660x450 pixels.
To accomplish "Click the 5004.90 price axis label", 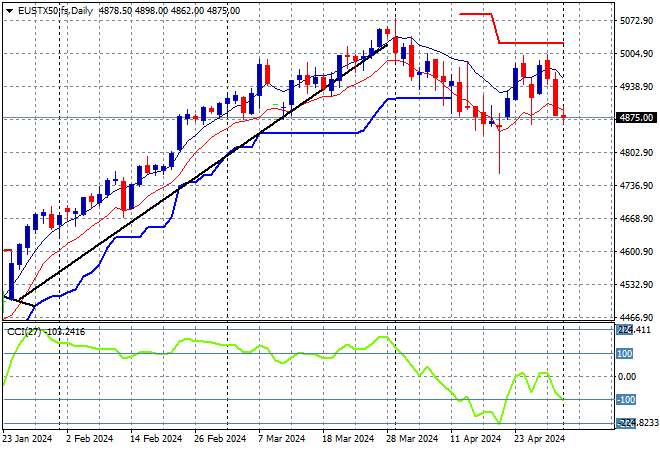I will 636,53.
